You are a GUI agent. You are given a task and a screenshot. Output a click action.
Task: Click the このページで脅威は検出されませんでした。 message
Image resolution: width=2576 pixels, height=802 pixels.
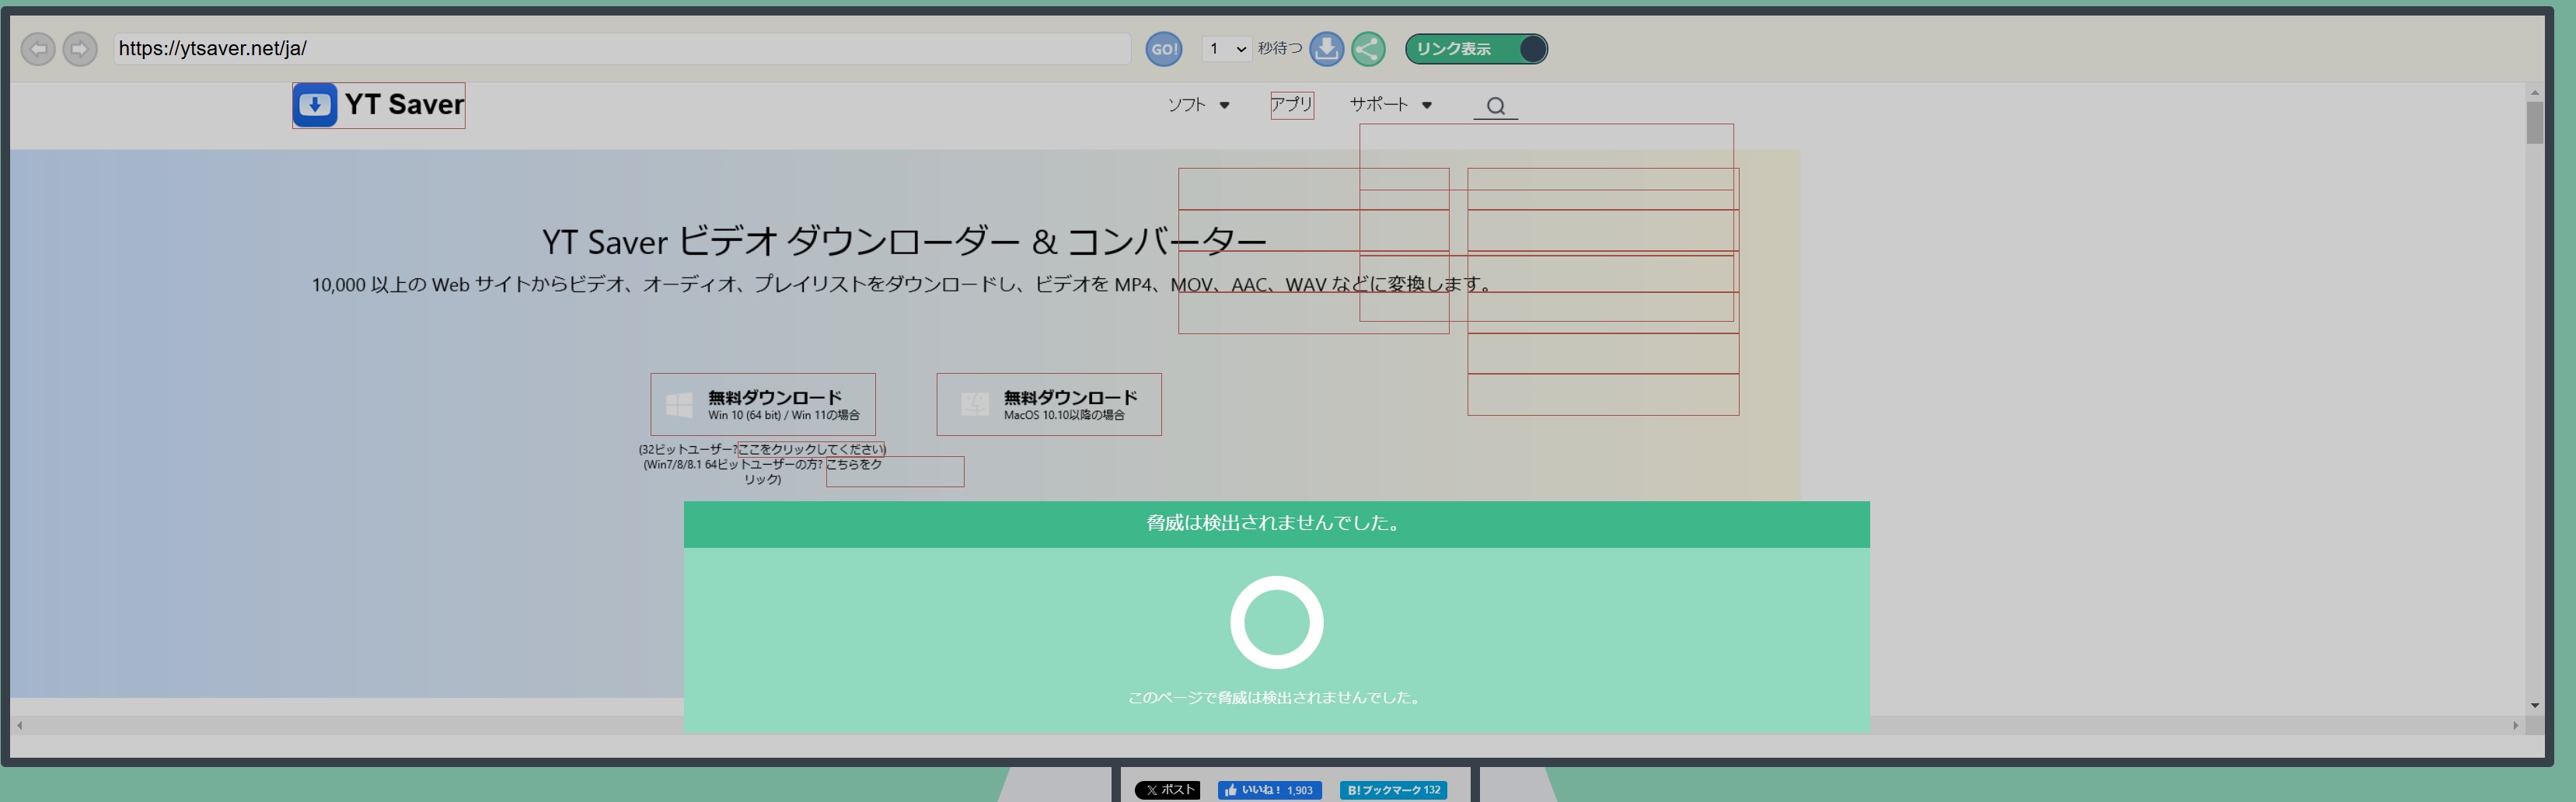coord(1276,697)
